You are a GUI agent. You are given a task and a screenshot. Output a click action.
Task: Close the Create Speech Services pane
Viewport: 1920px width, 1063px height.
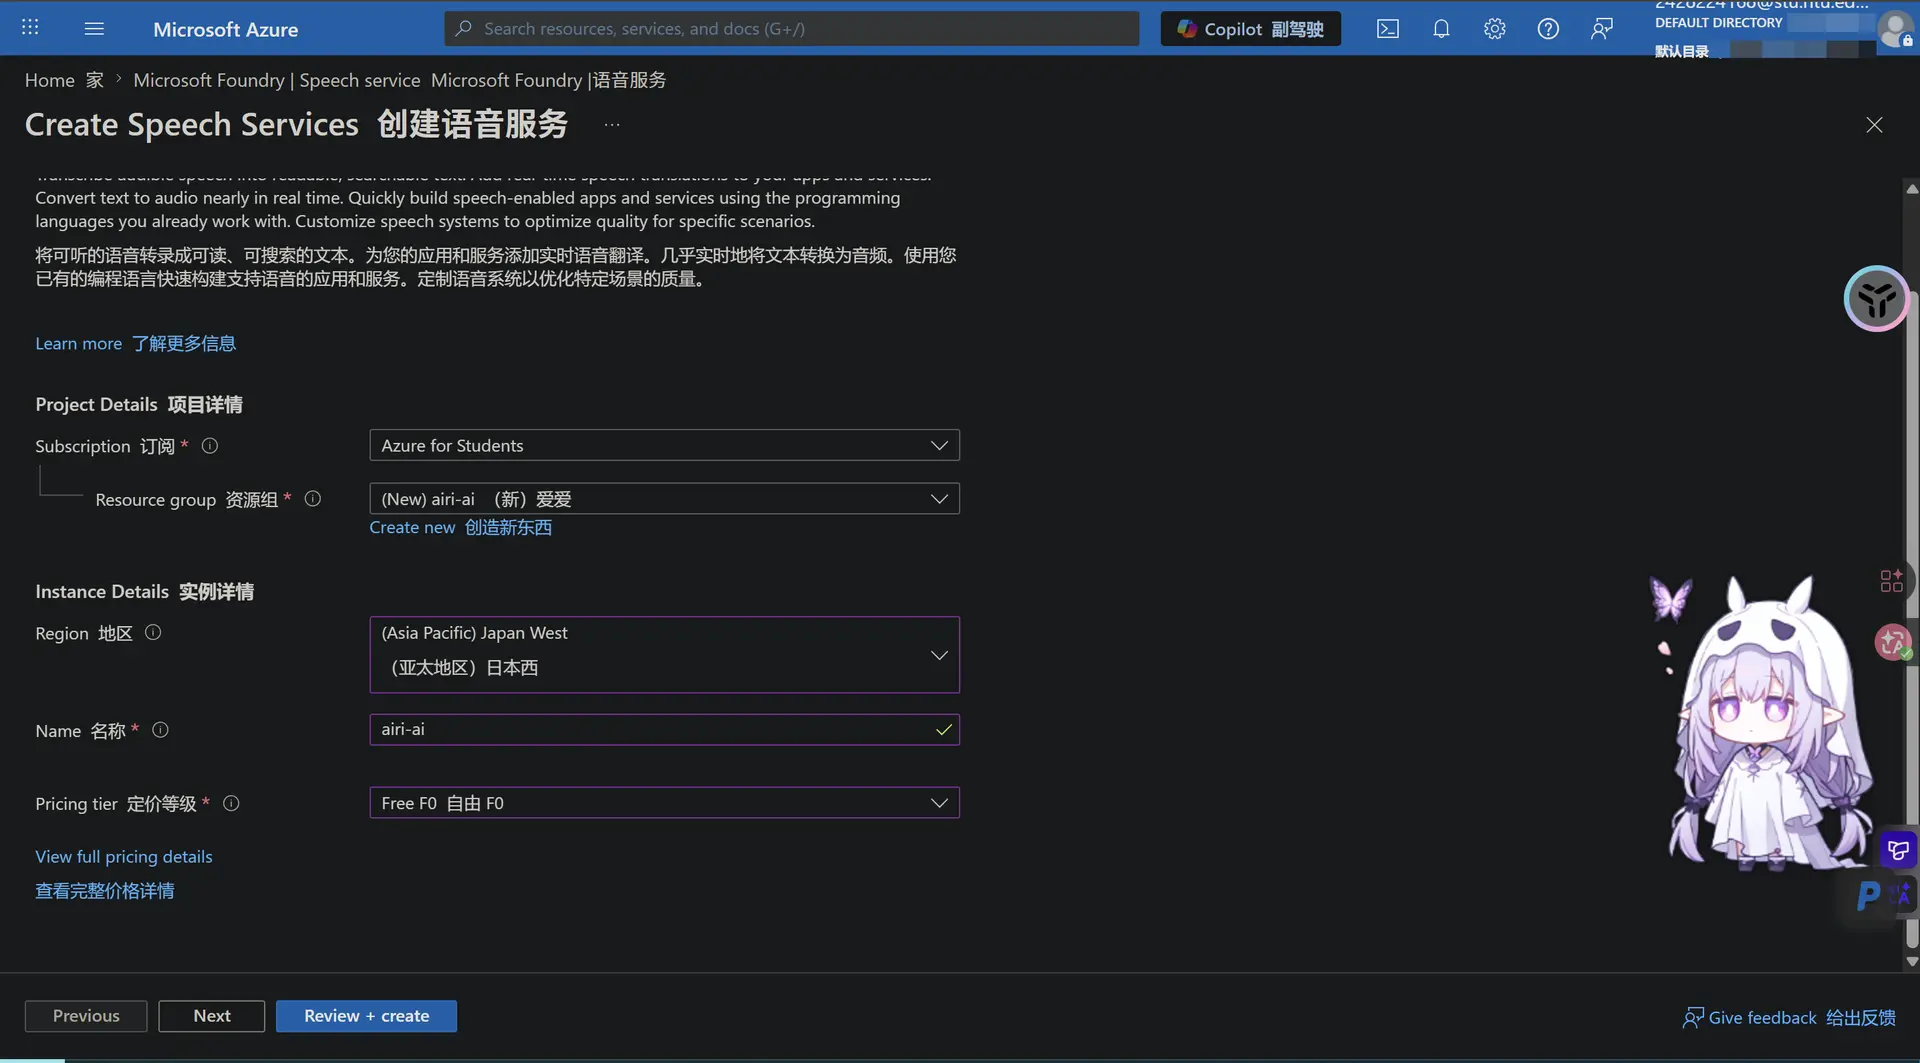point(1874,125)
